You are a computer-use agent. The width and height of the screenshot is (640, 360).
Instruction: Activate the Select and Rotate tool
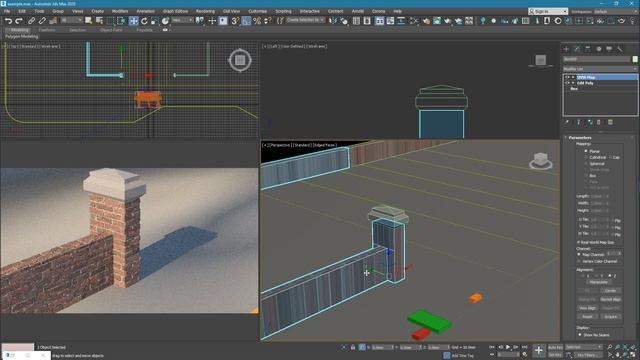pyautogui.click(x=144, y=21)
